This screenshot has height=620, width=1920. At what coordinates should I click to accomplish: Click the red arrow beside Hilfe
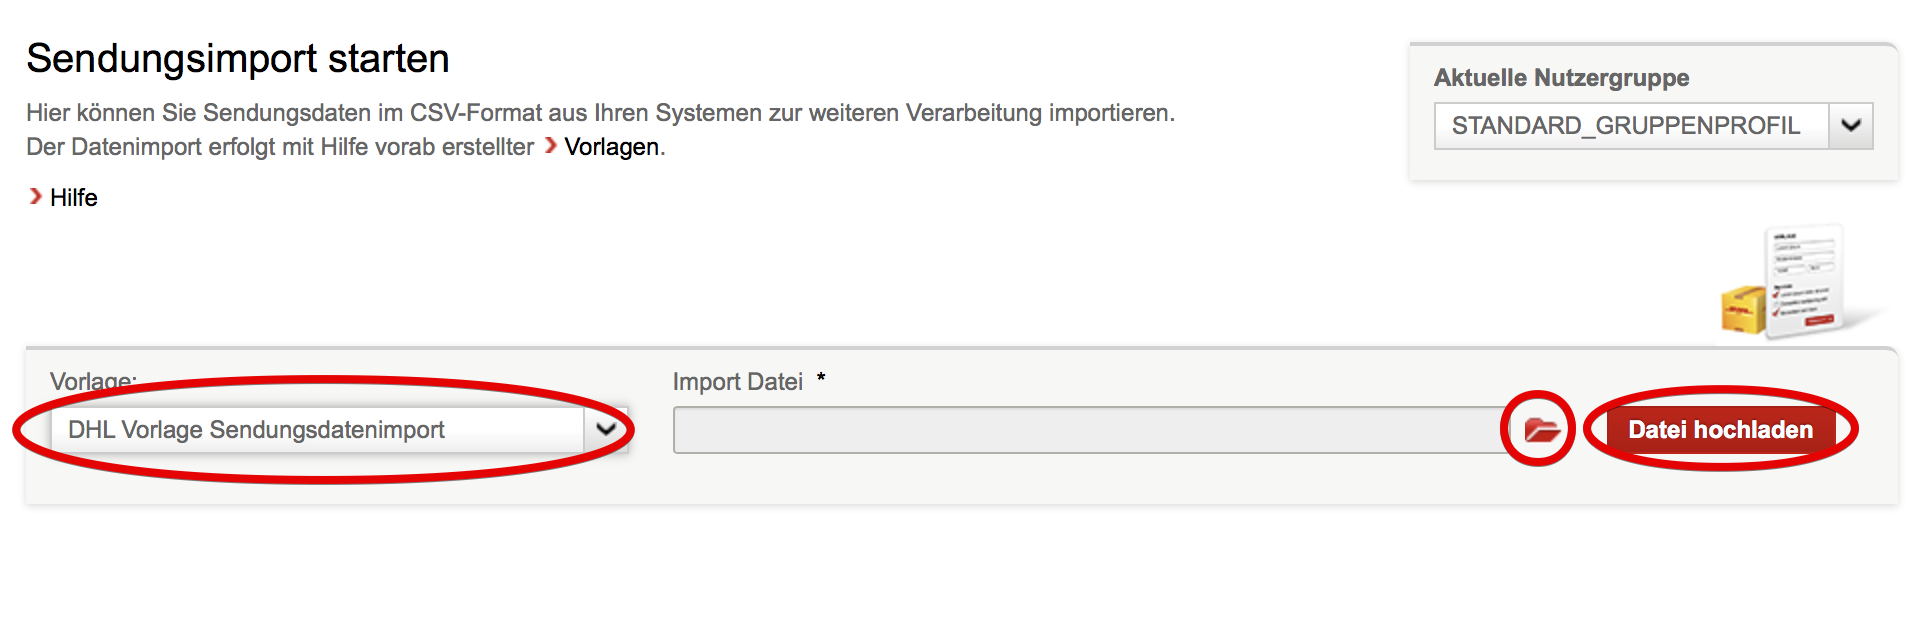(36, 197)
